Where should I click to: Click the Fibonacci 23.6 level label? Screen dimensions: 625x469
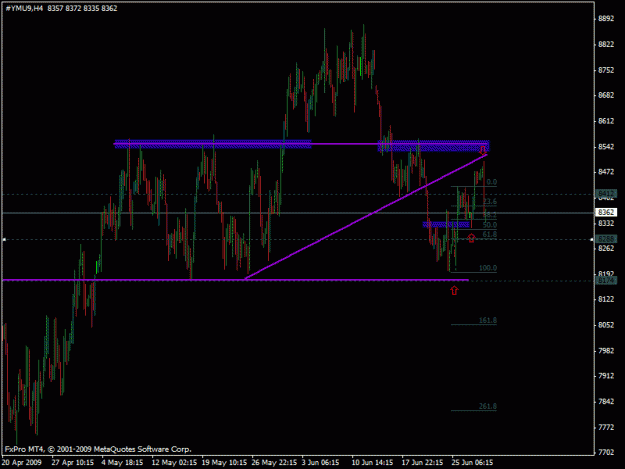490,202
